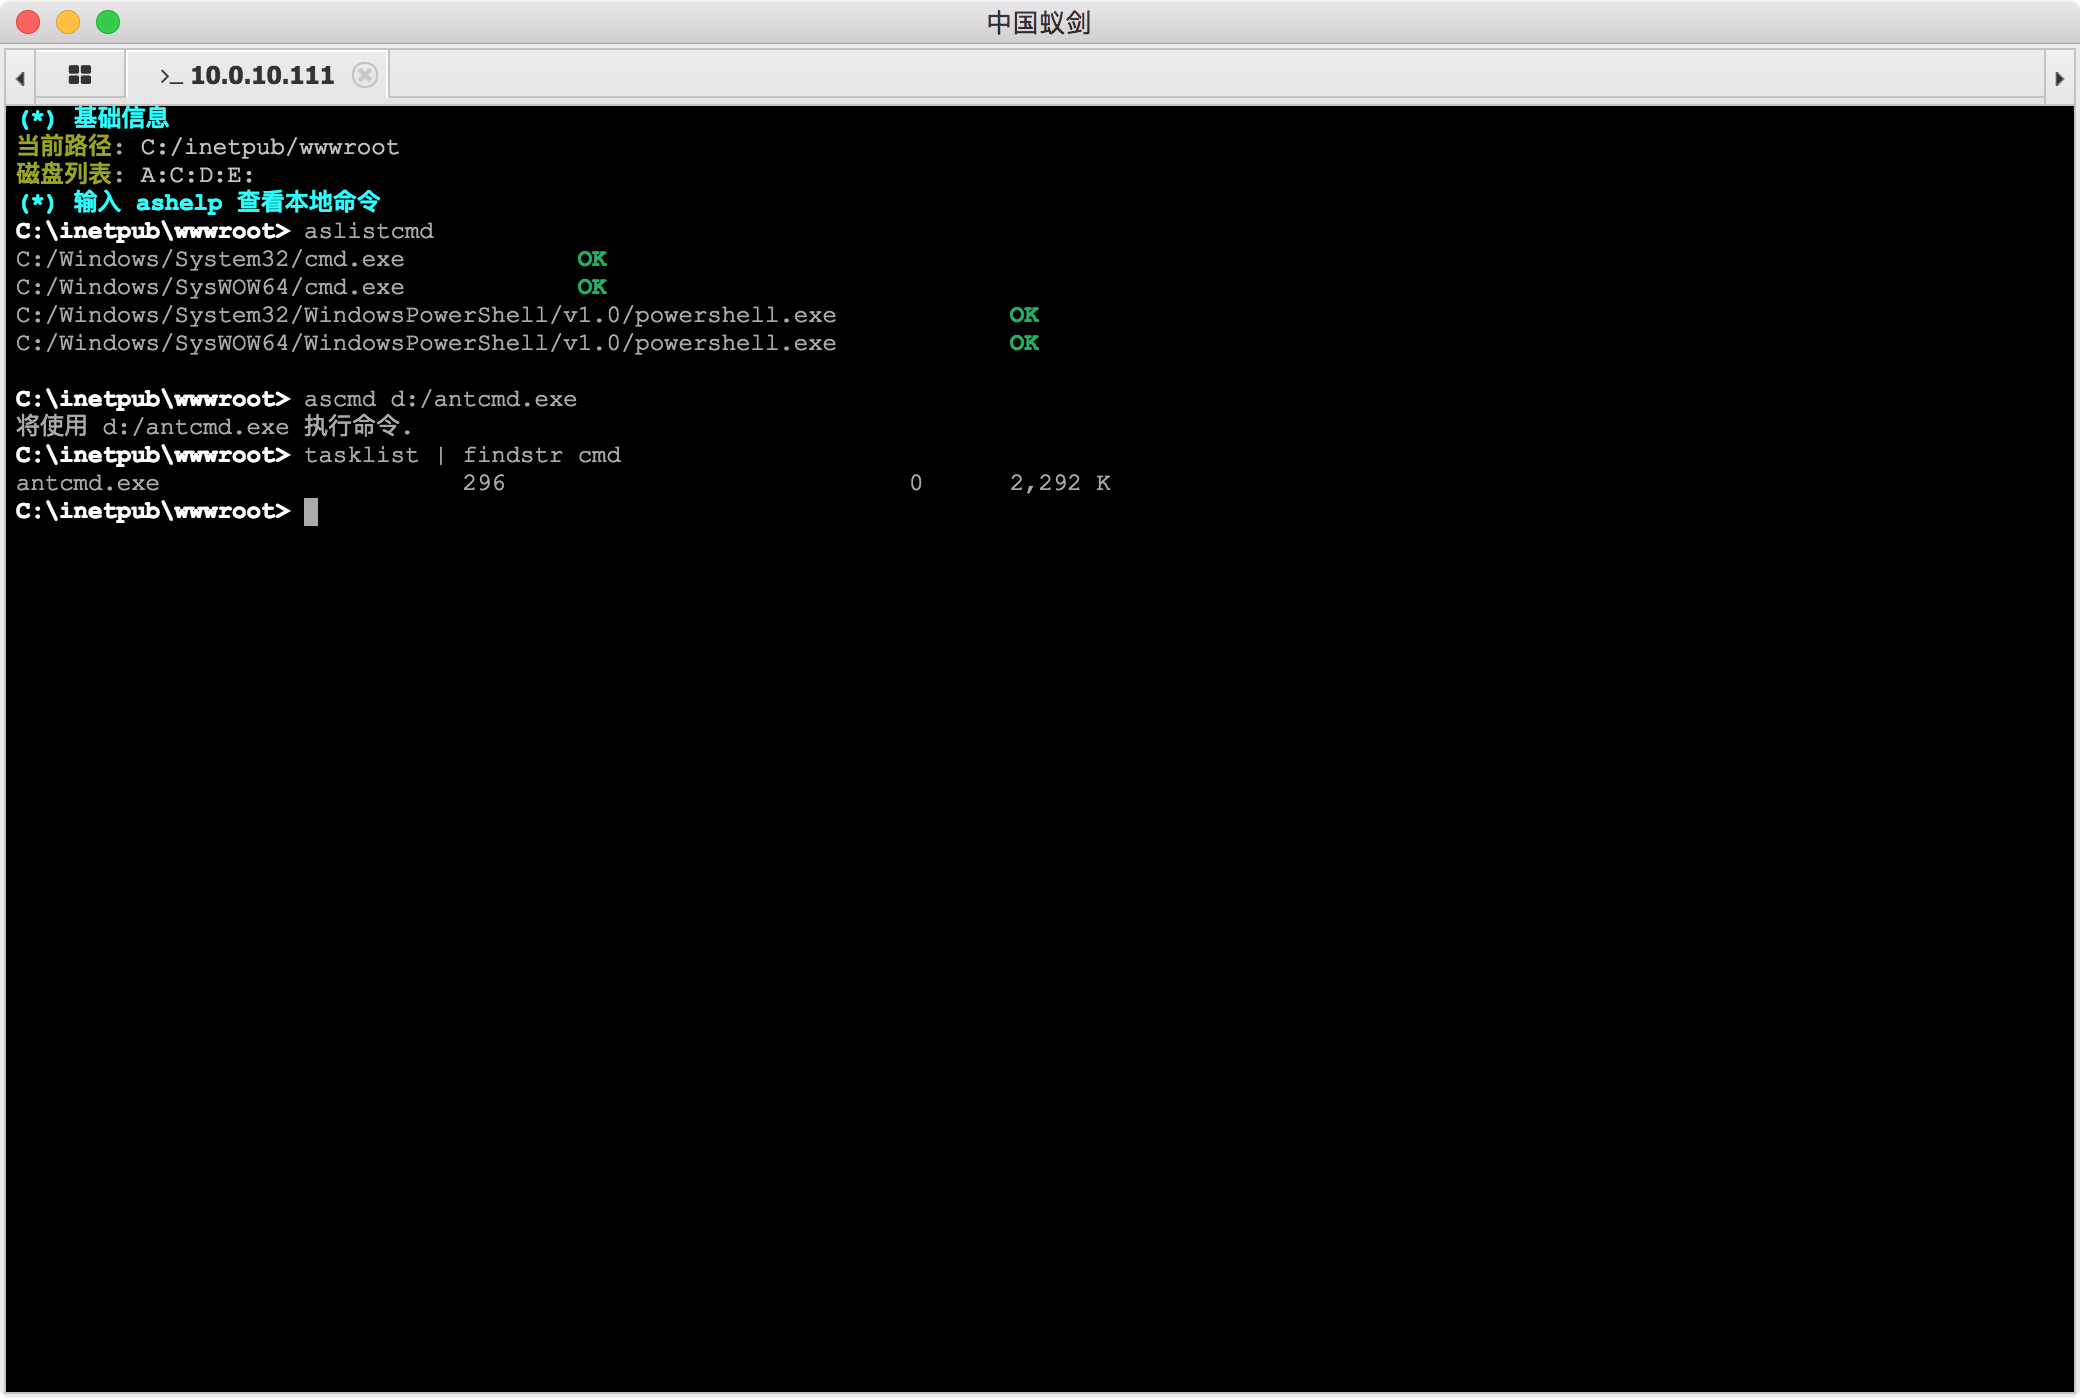
Task: Click the aslistcmd command text
Action: tap(368, 231)
